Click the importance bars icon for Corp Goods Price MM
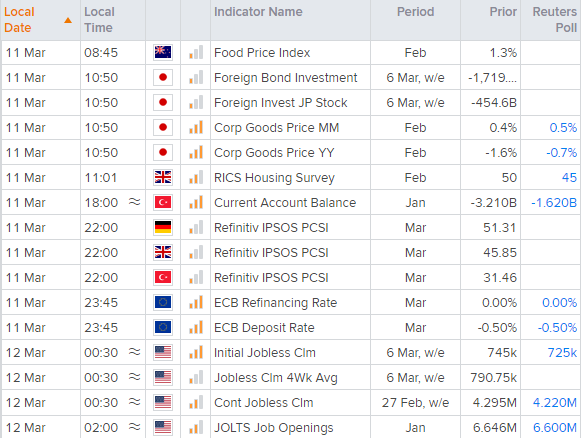Image resolution: width=581 pixels, height=438 pixels. [196, 127]
